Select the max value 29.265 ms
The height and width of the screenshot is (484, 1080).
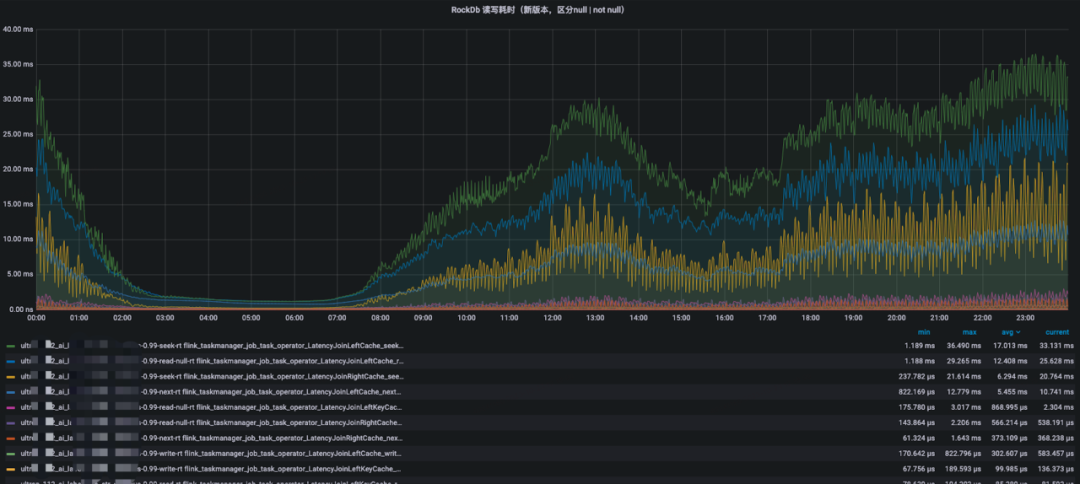(964, 360)
